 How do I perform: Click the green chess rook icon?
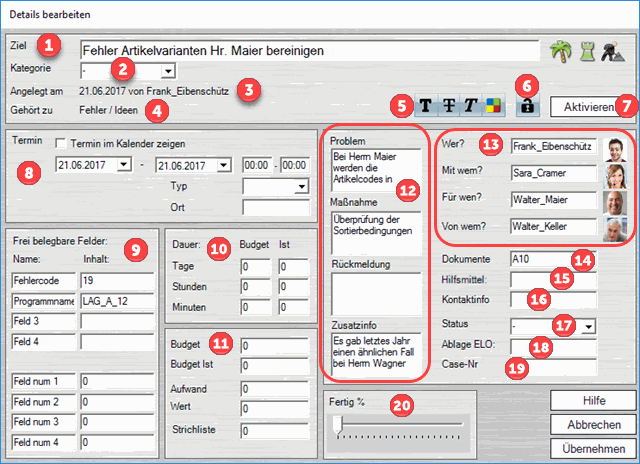point(586,51)
